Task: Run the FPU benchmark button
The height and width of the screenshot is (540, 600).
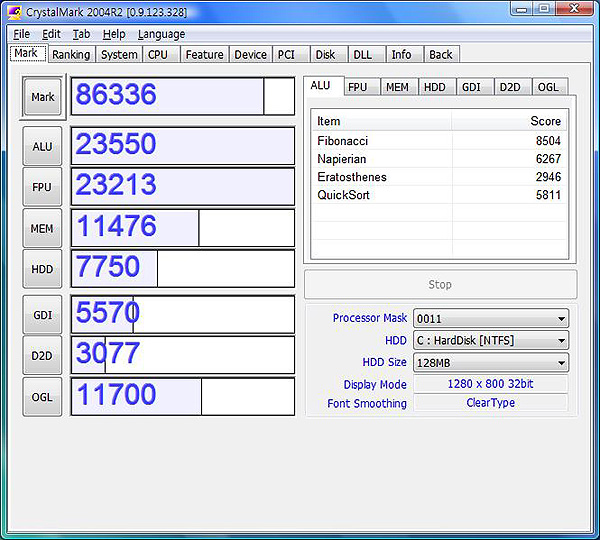Action: 42,187
